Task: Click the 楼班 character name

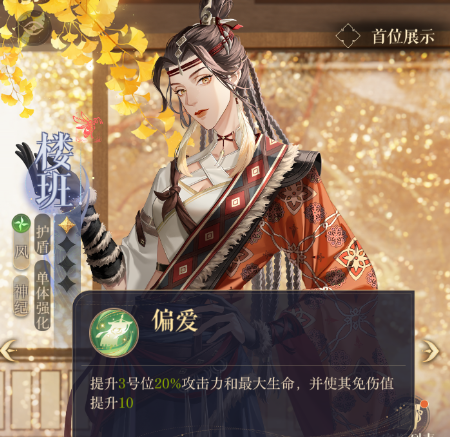Action: click(x=54, y=169)
